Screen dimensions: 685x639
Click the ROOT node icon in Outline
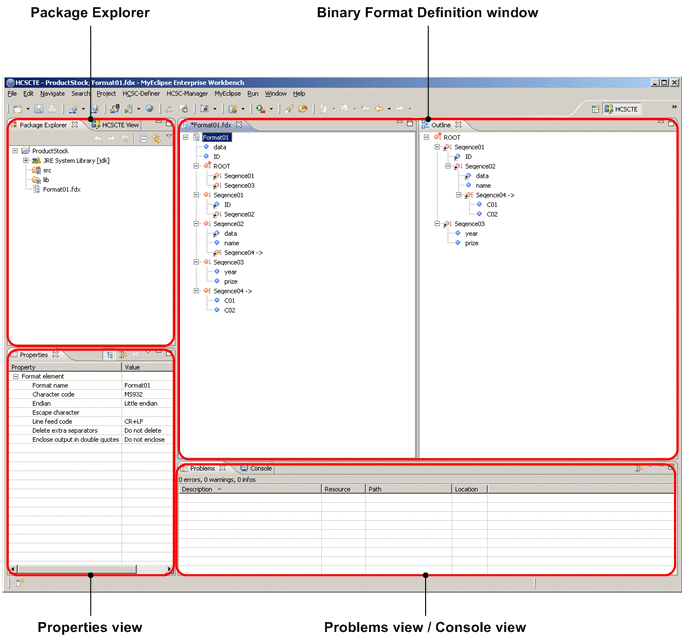[x=436, y=138]
